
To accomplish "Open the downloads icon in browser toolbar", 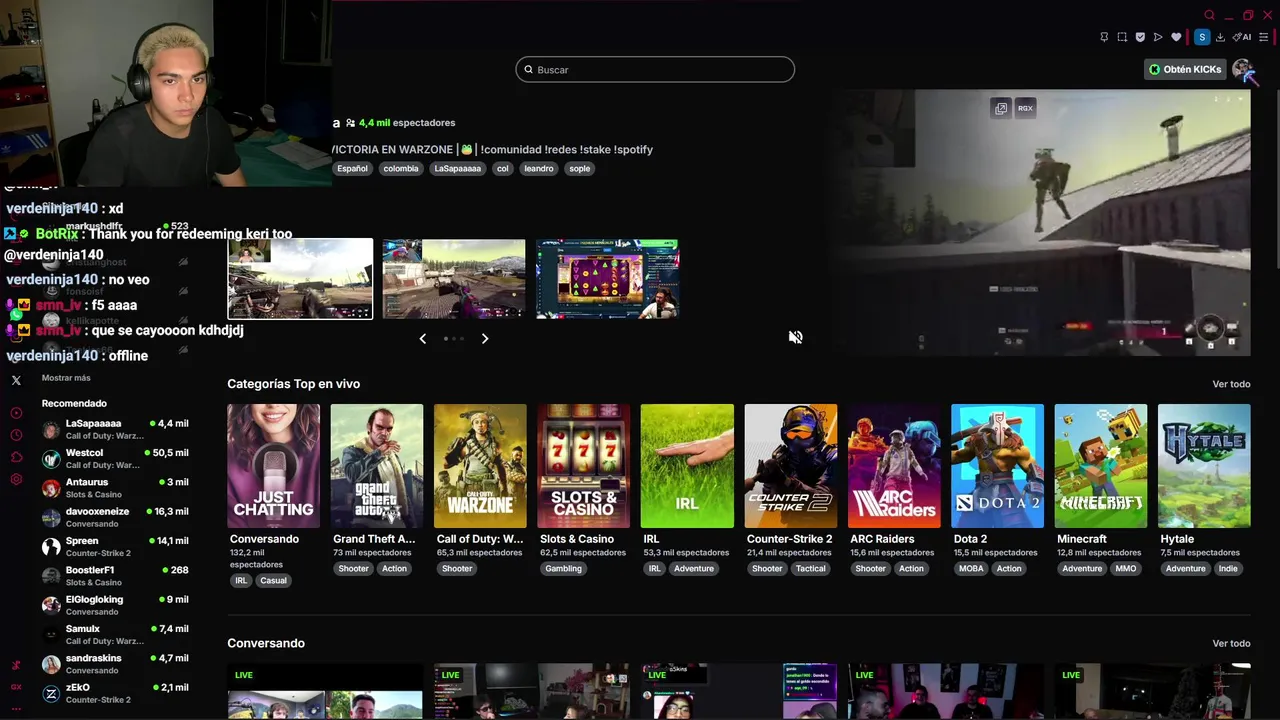I will click(x=1220, y=37).
